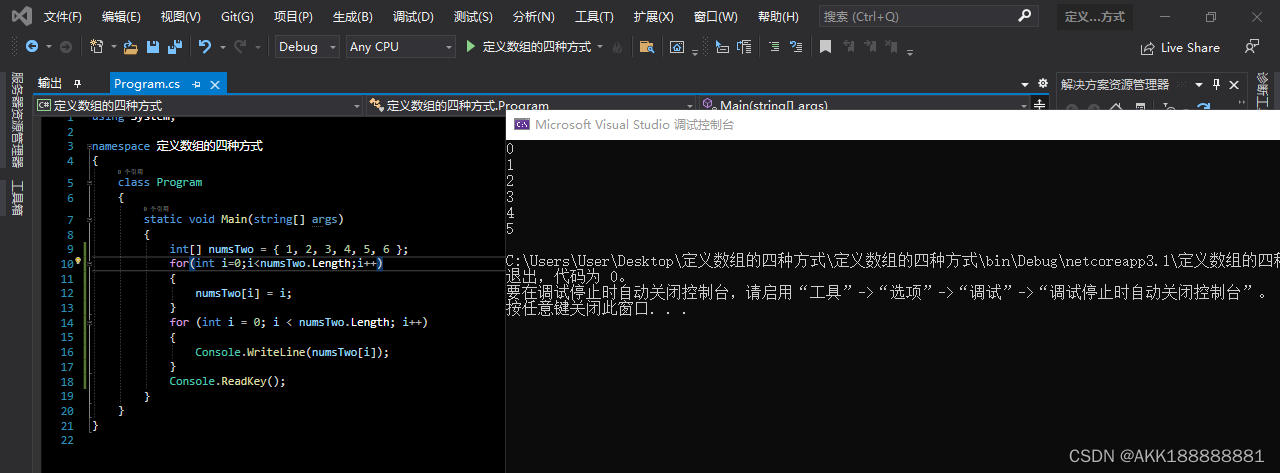Pin the Solution Explorer panel

tap(1216, 84)
